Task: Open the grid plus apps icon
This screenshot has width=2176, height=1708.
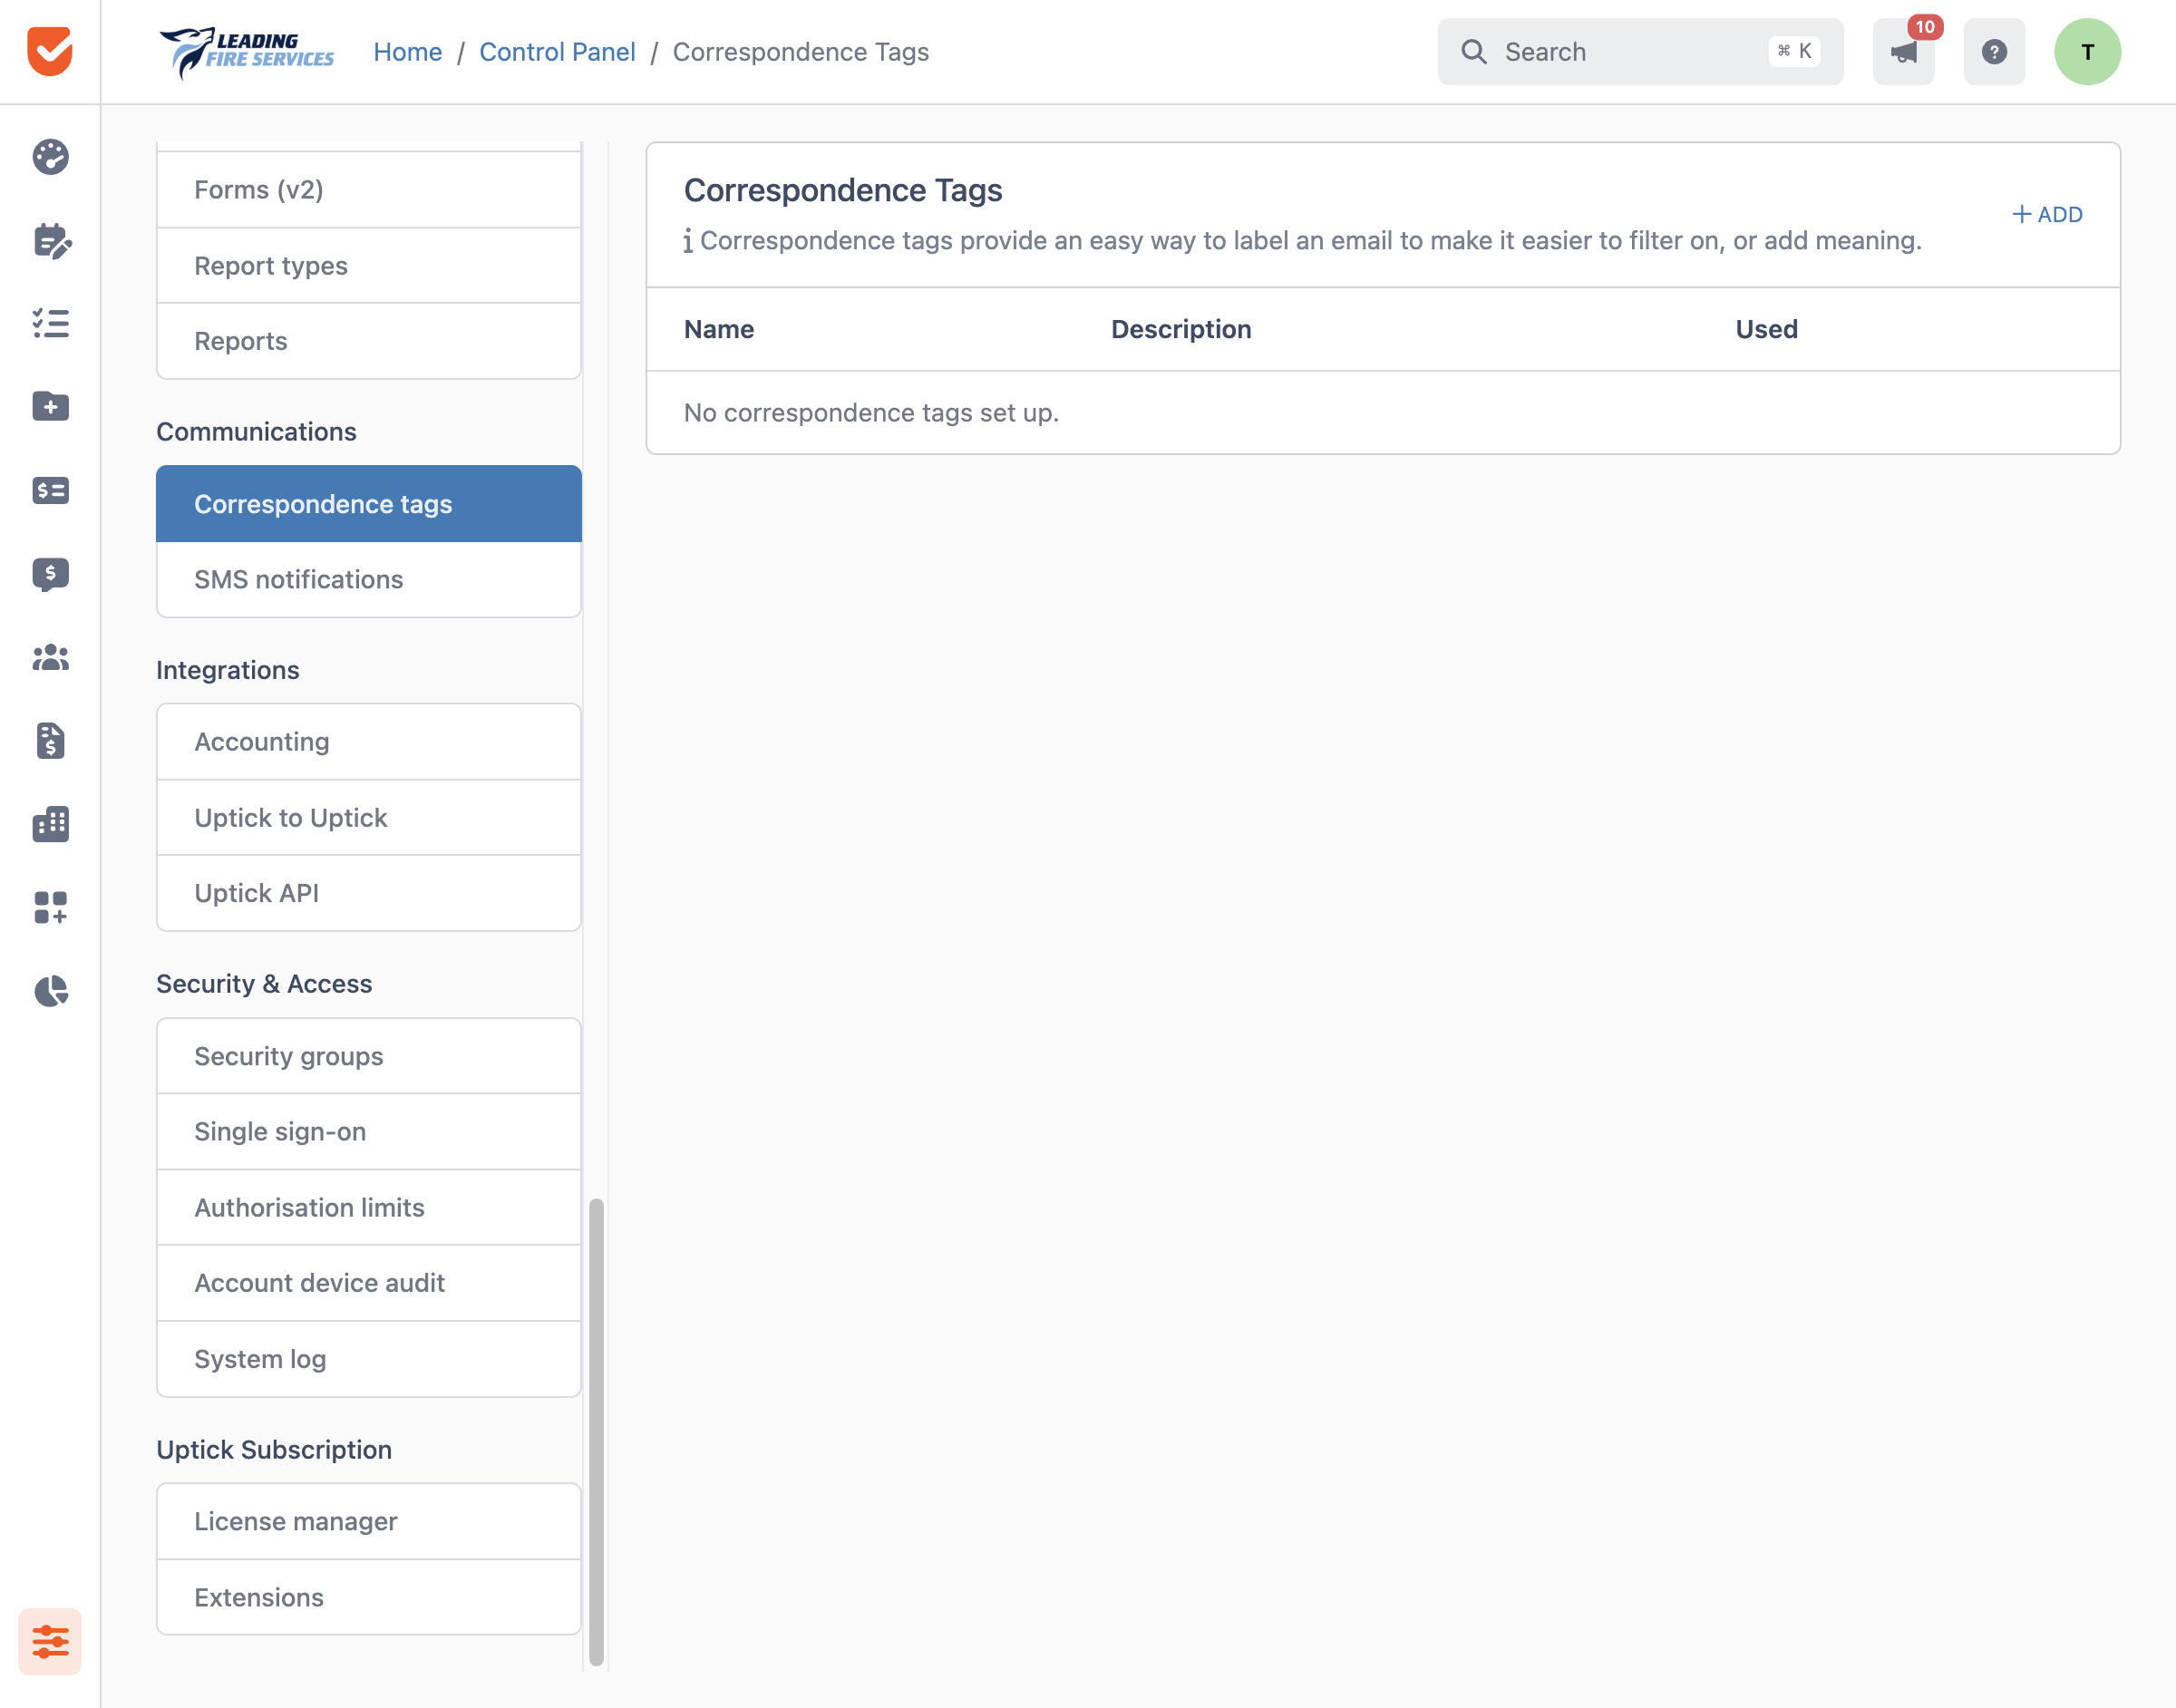Action: (x=50, y=907)
